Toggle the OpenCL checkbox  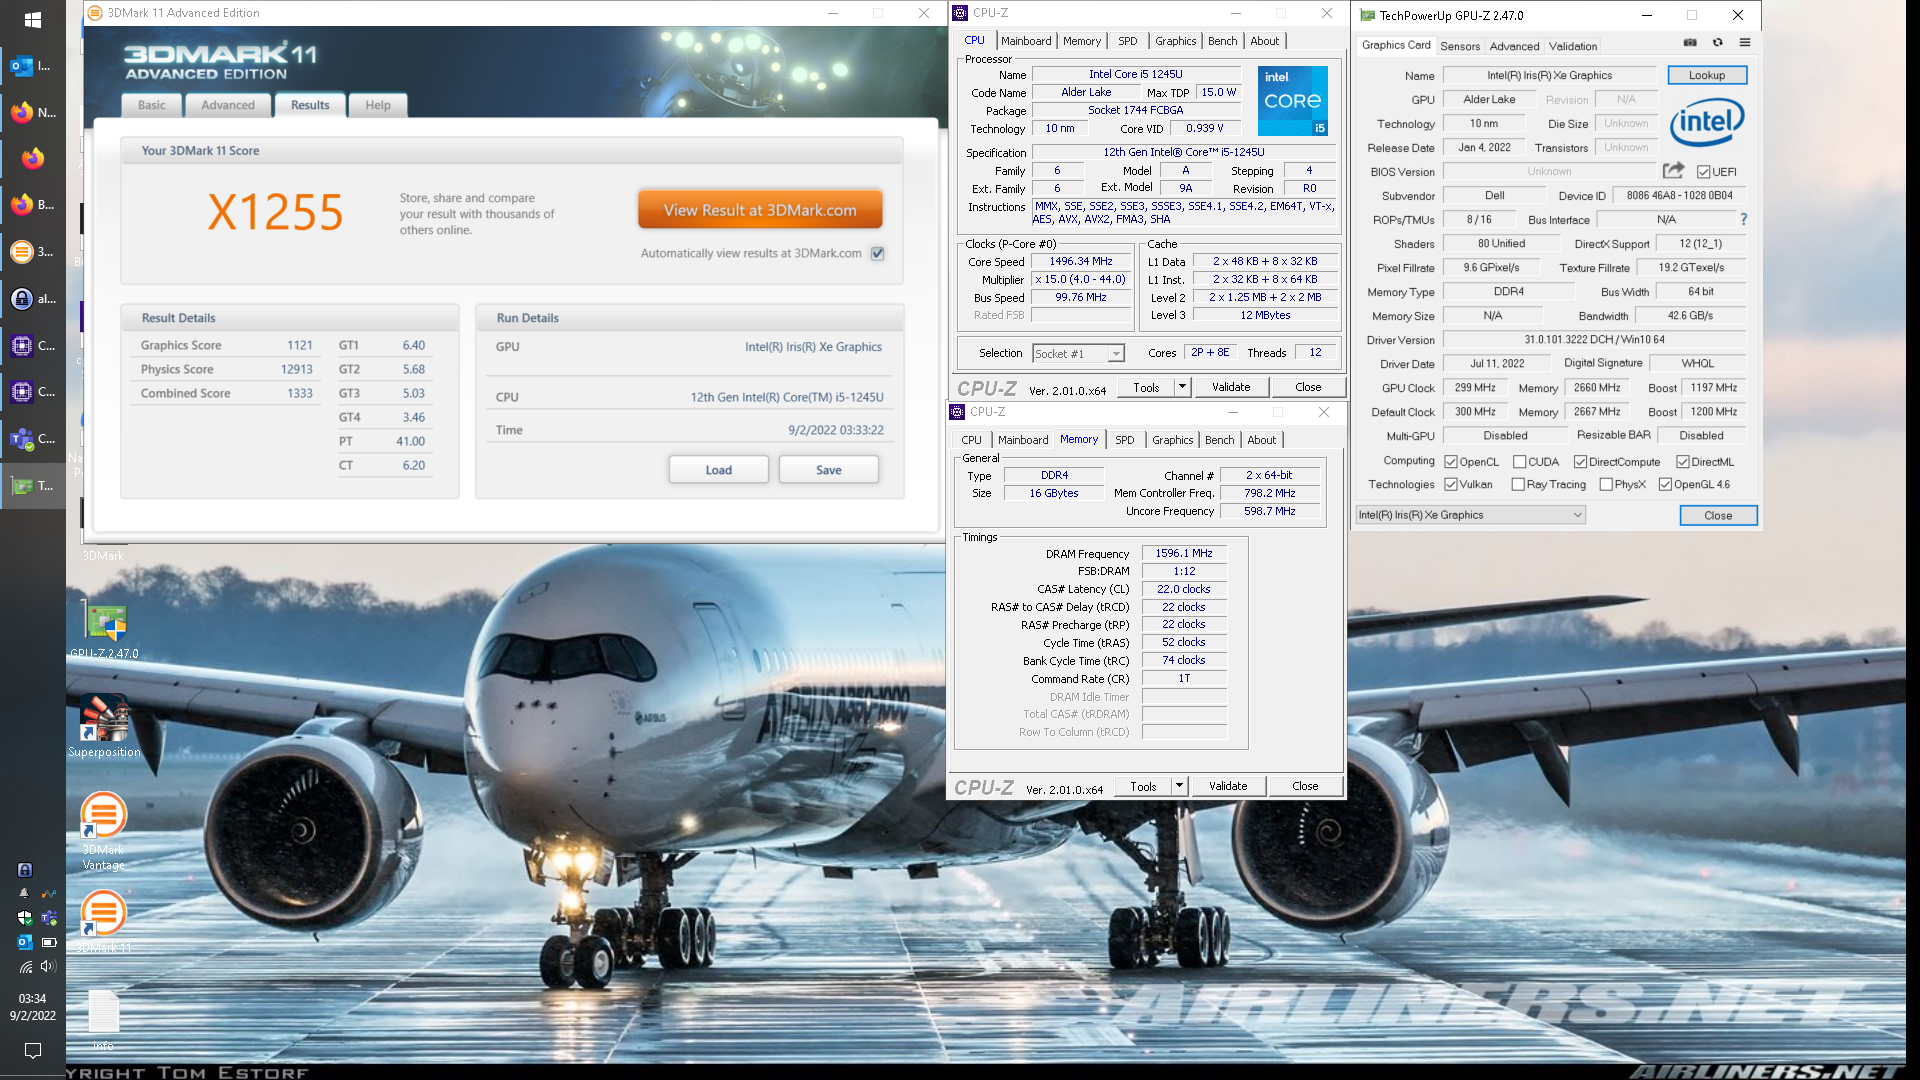pos(1451,462)
